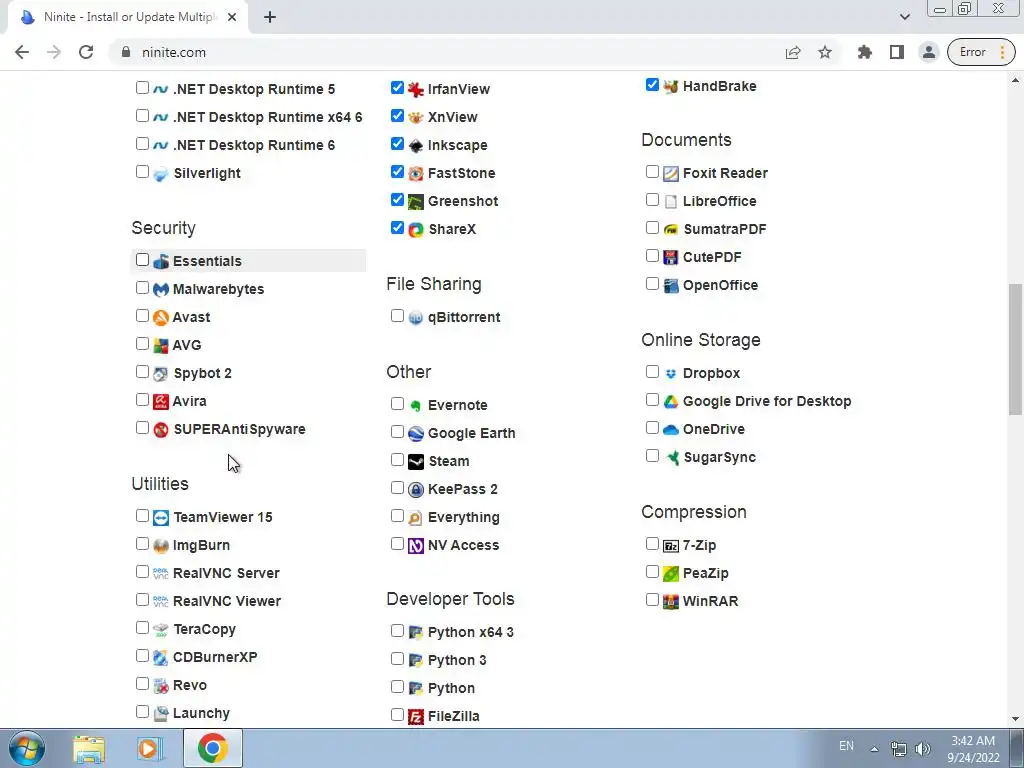This screenshot has height=768, width=1024.
Task: Click the taskbar volume speaker icon
Action: point(923,749)
